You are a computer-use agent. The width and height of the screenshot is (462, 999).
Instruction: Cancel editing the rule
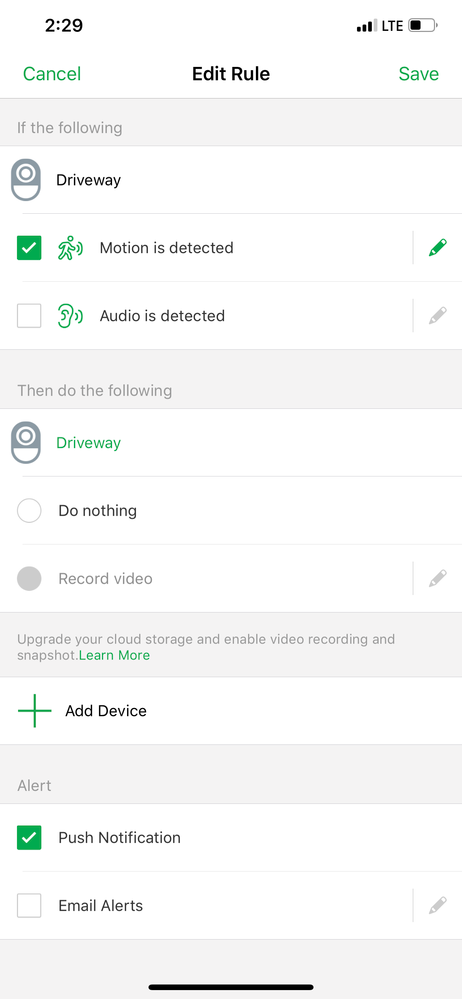(x=52, y=74)
